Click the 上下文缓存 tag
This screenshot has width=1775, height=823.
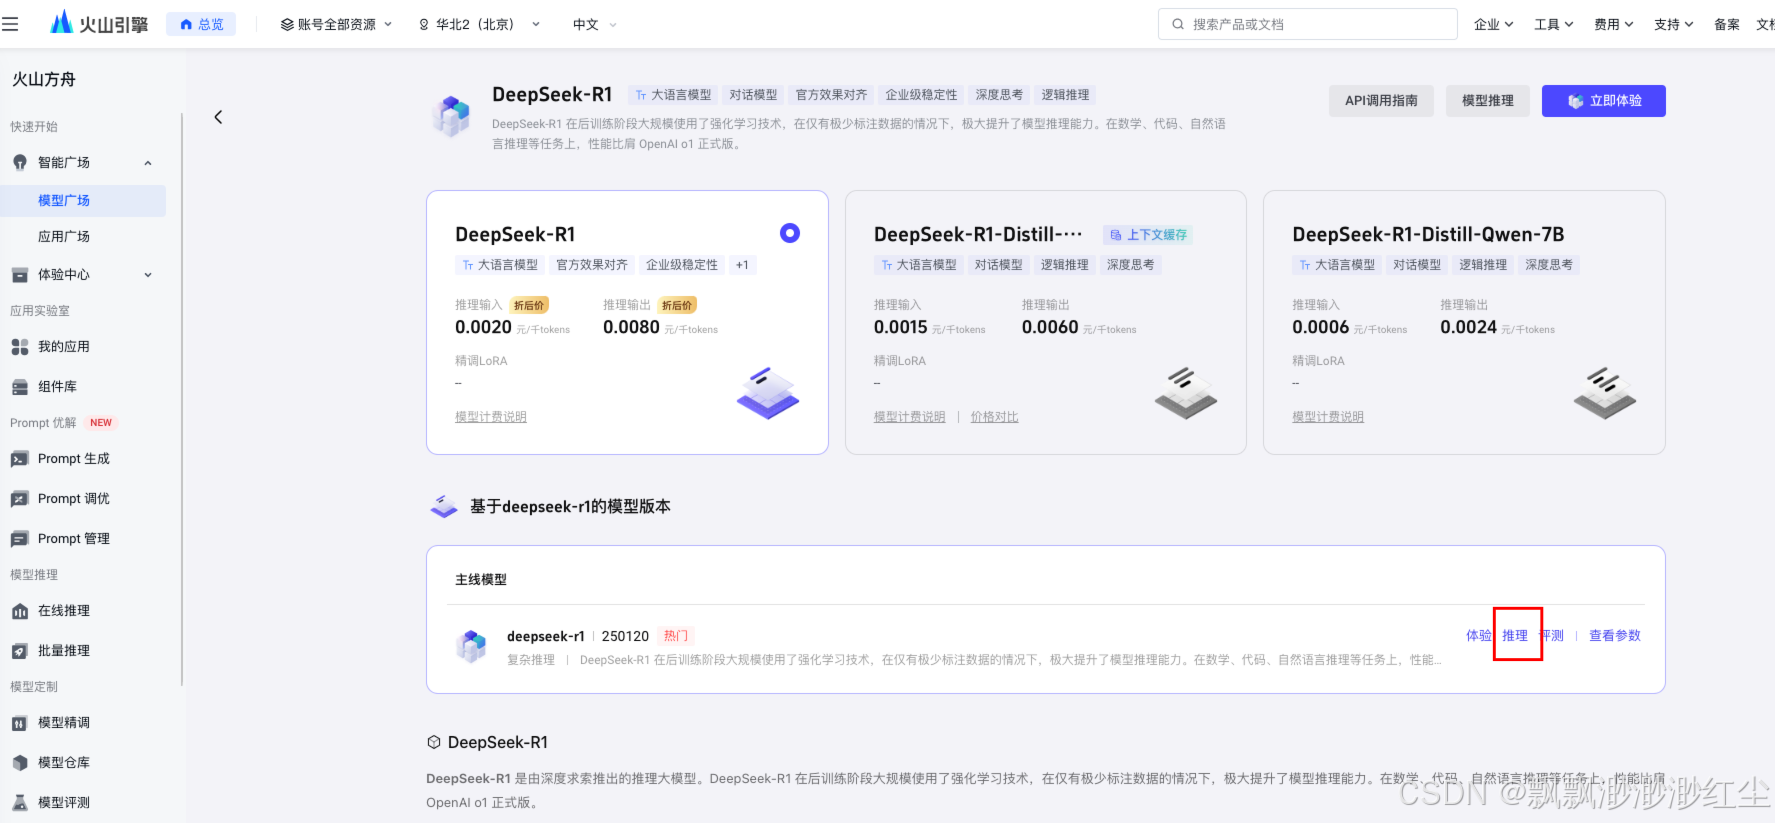coord(1148,235)
